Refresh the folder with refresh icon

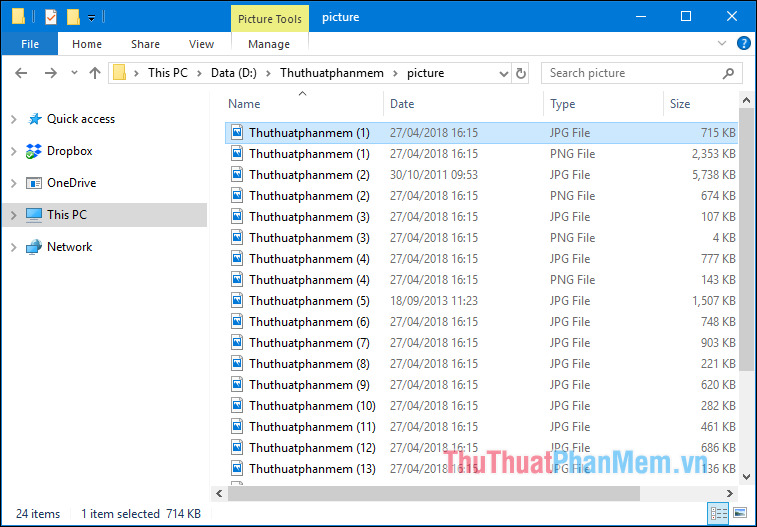[x=520, y=73]
